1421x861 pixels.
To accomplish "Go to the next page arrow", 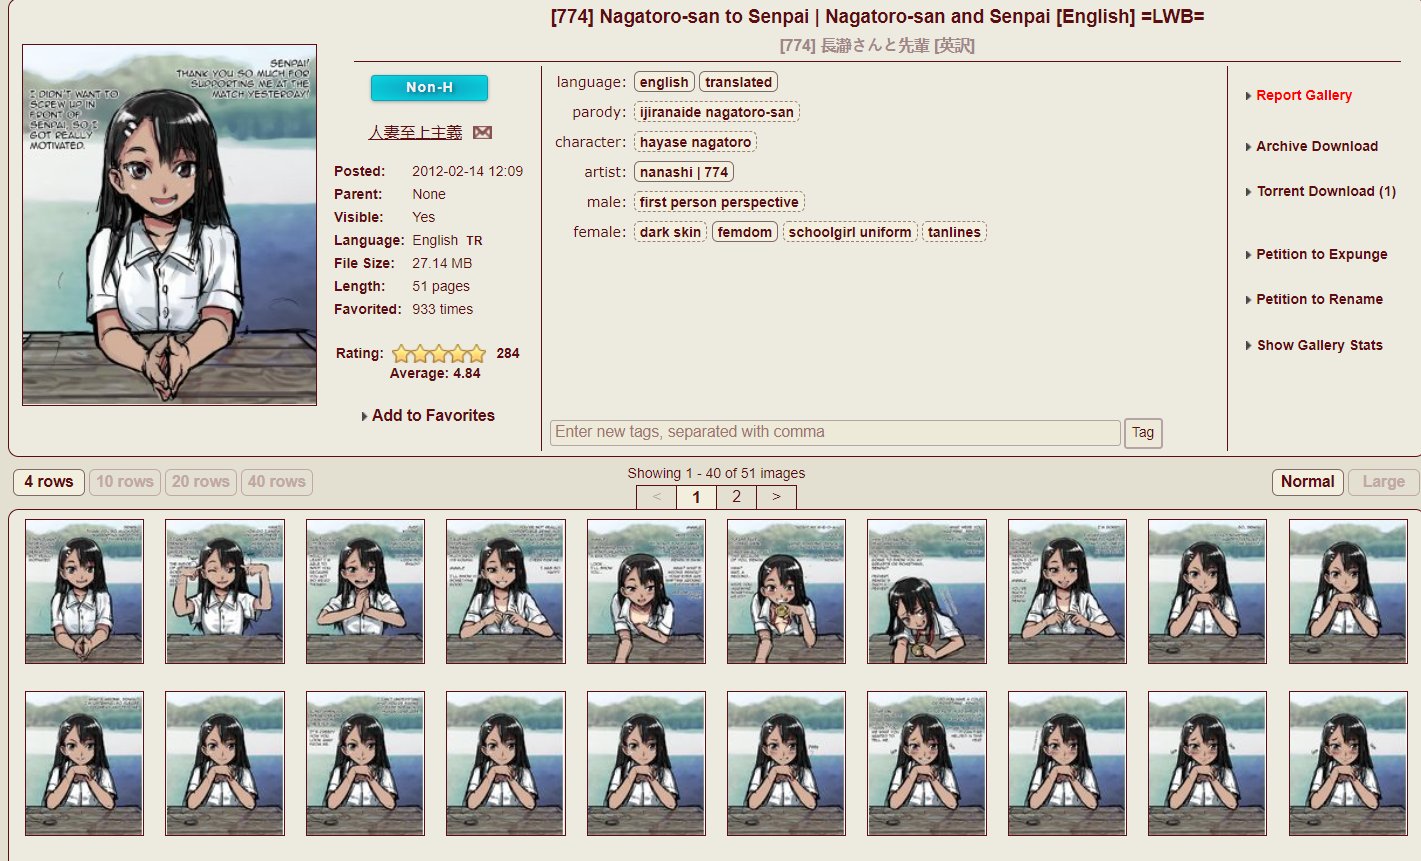I will click(777, 497).
